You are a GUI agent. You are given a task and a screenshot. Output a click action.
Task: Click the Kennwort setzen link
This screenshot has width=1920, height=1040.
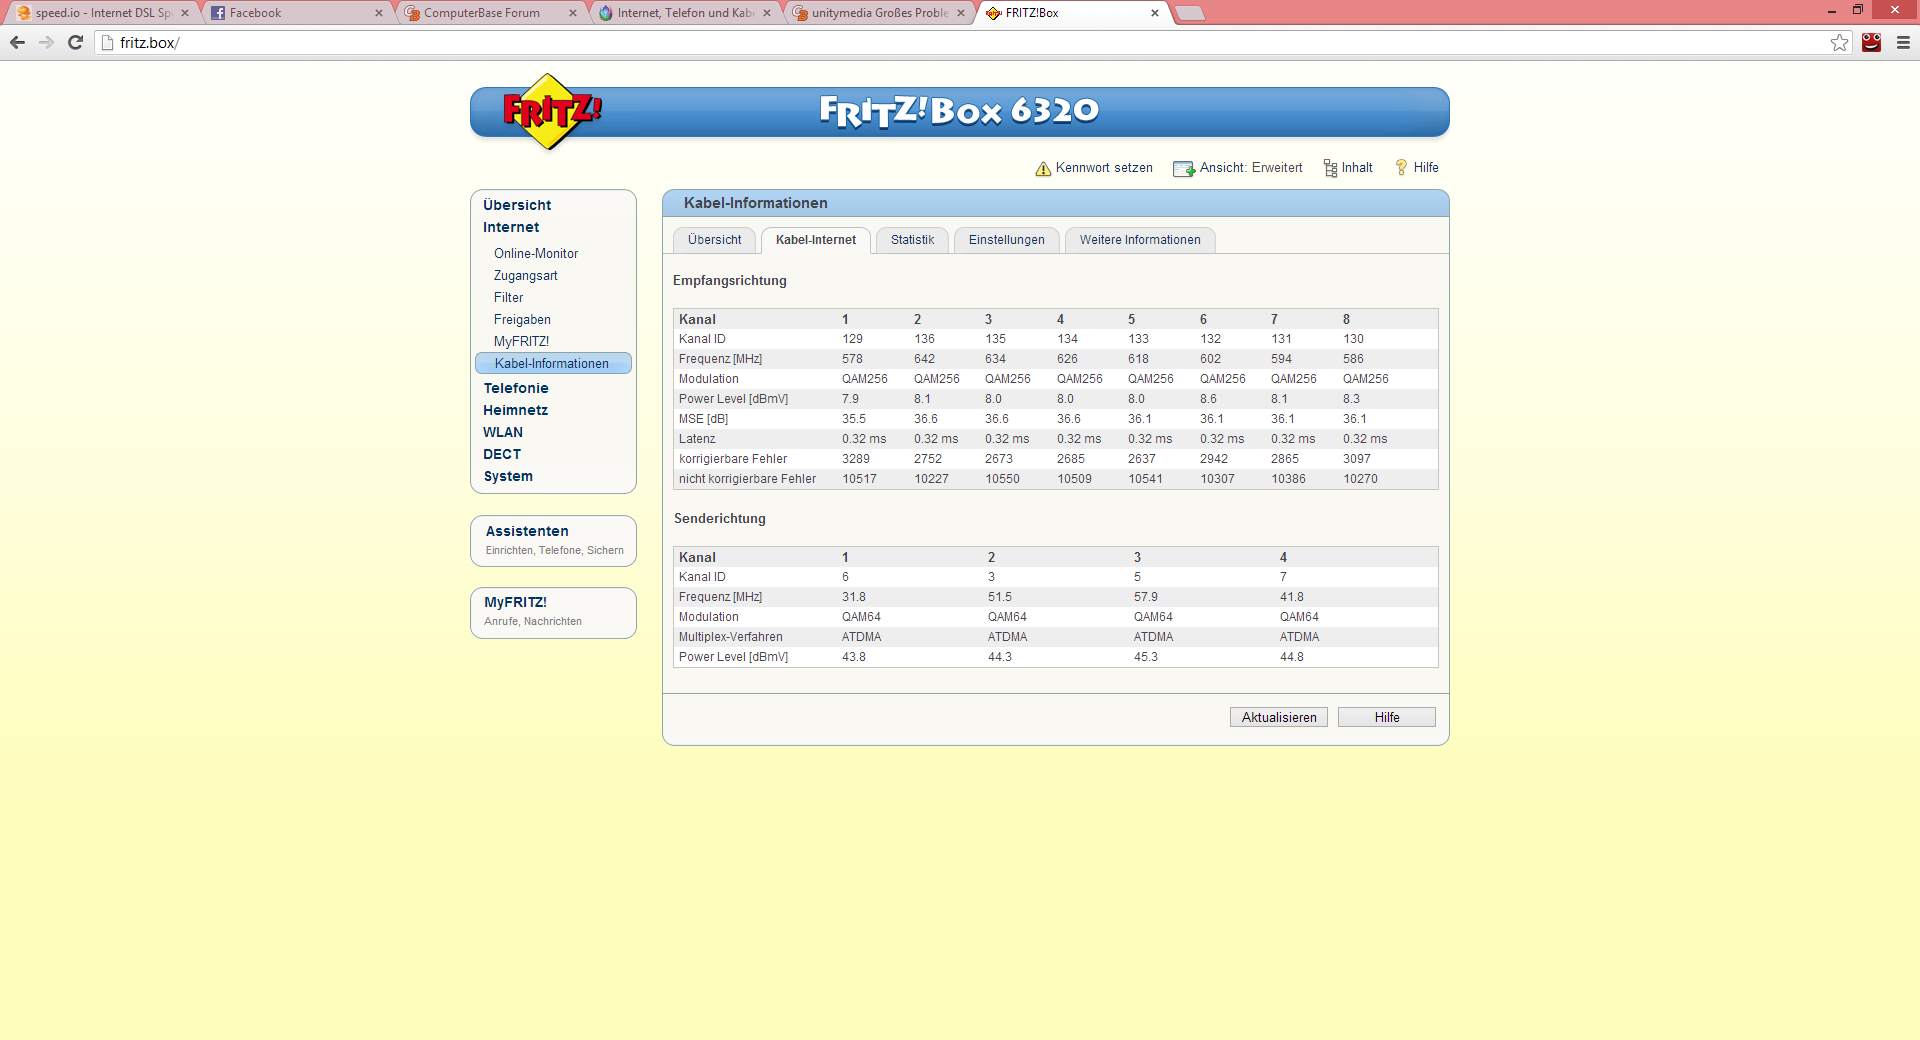(x=1104, y=168)
